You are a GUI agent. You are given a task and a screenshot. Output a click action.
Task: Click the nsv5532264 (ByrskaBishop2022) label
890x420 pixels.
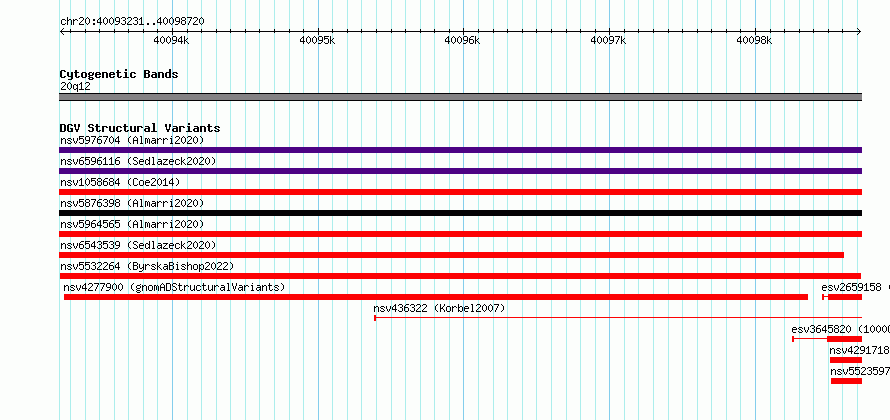(147, 266)
